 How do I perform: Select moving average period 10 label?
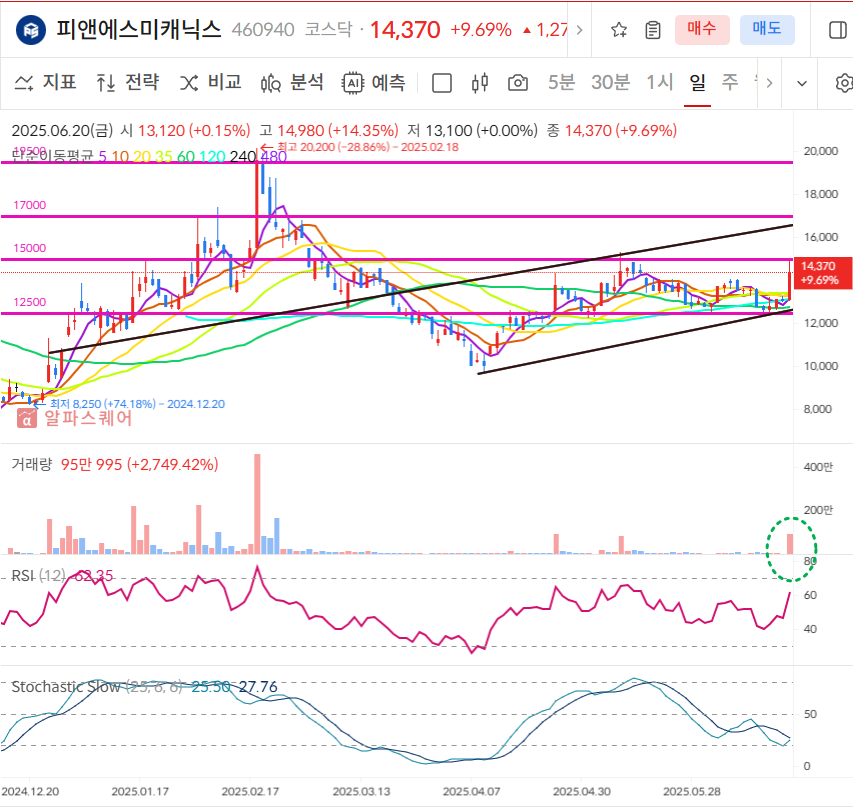click(120, 157)
